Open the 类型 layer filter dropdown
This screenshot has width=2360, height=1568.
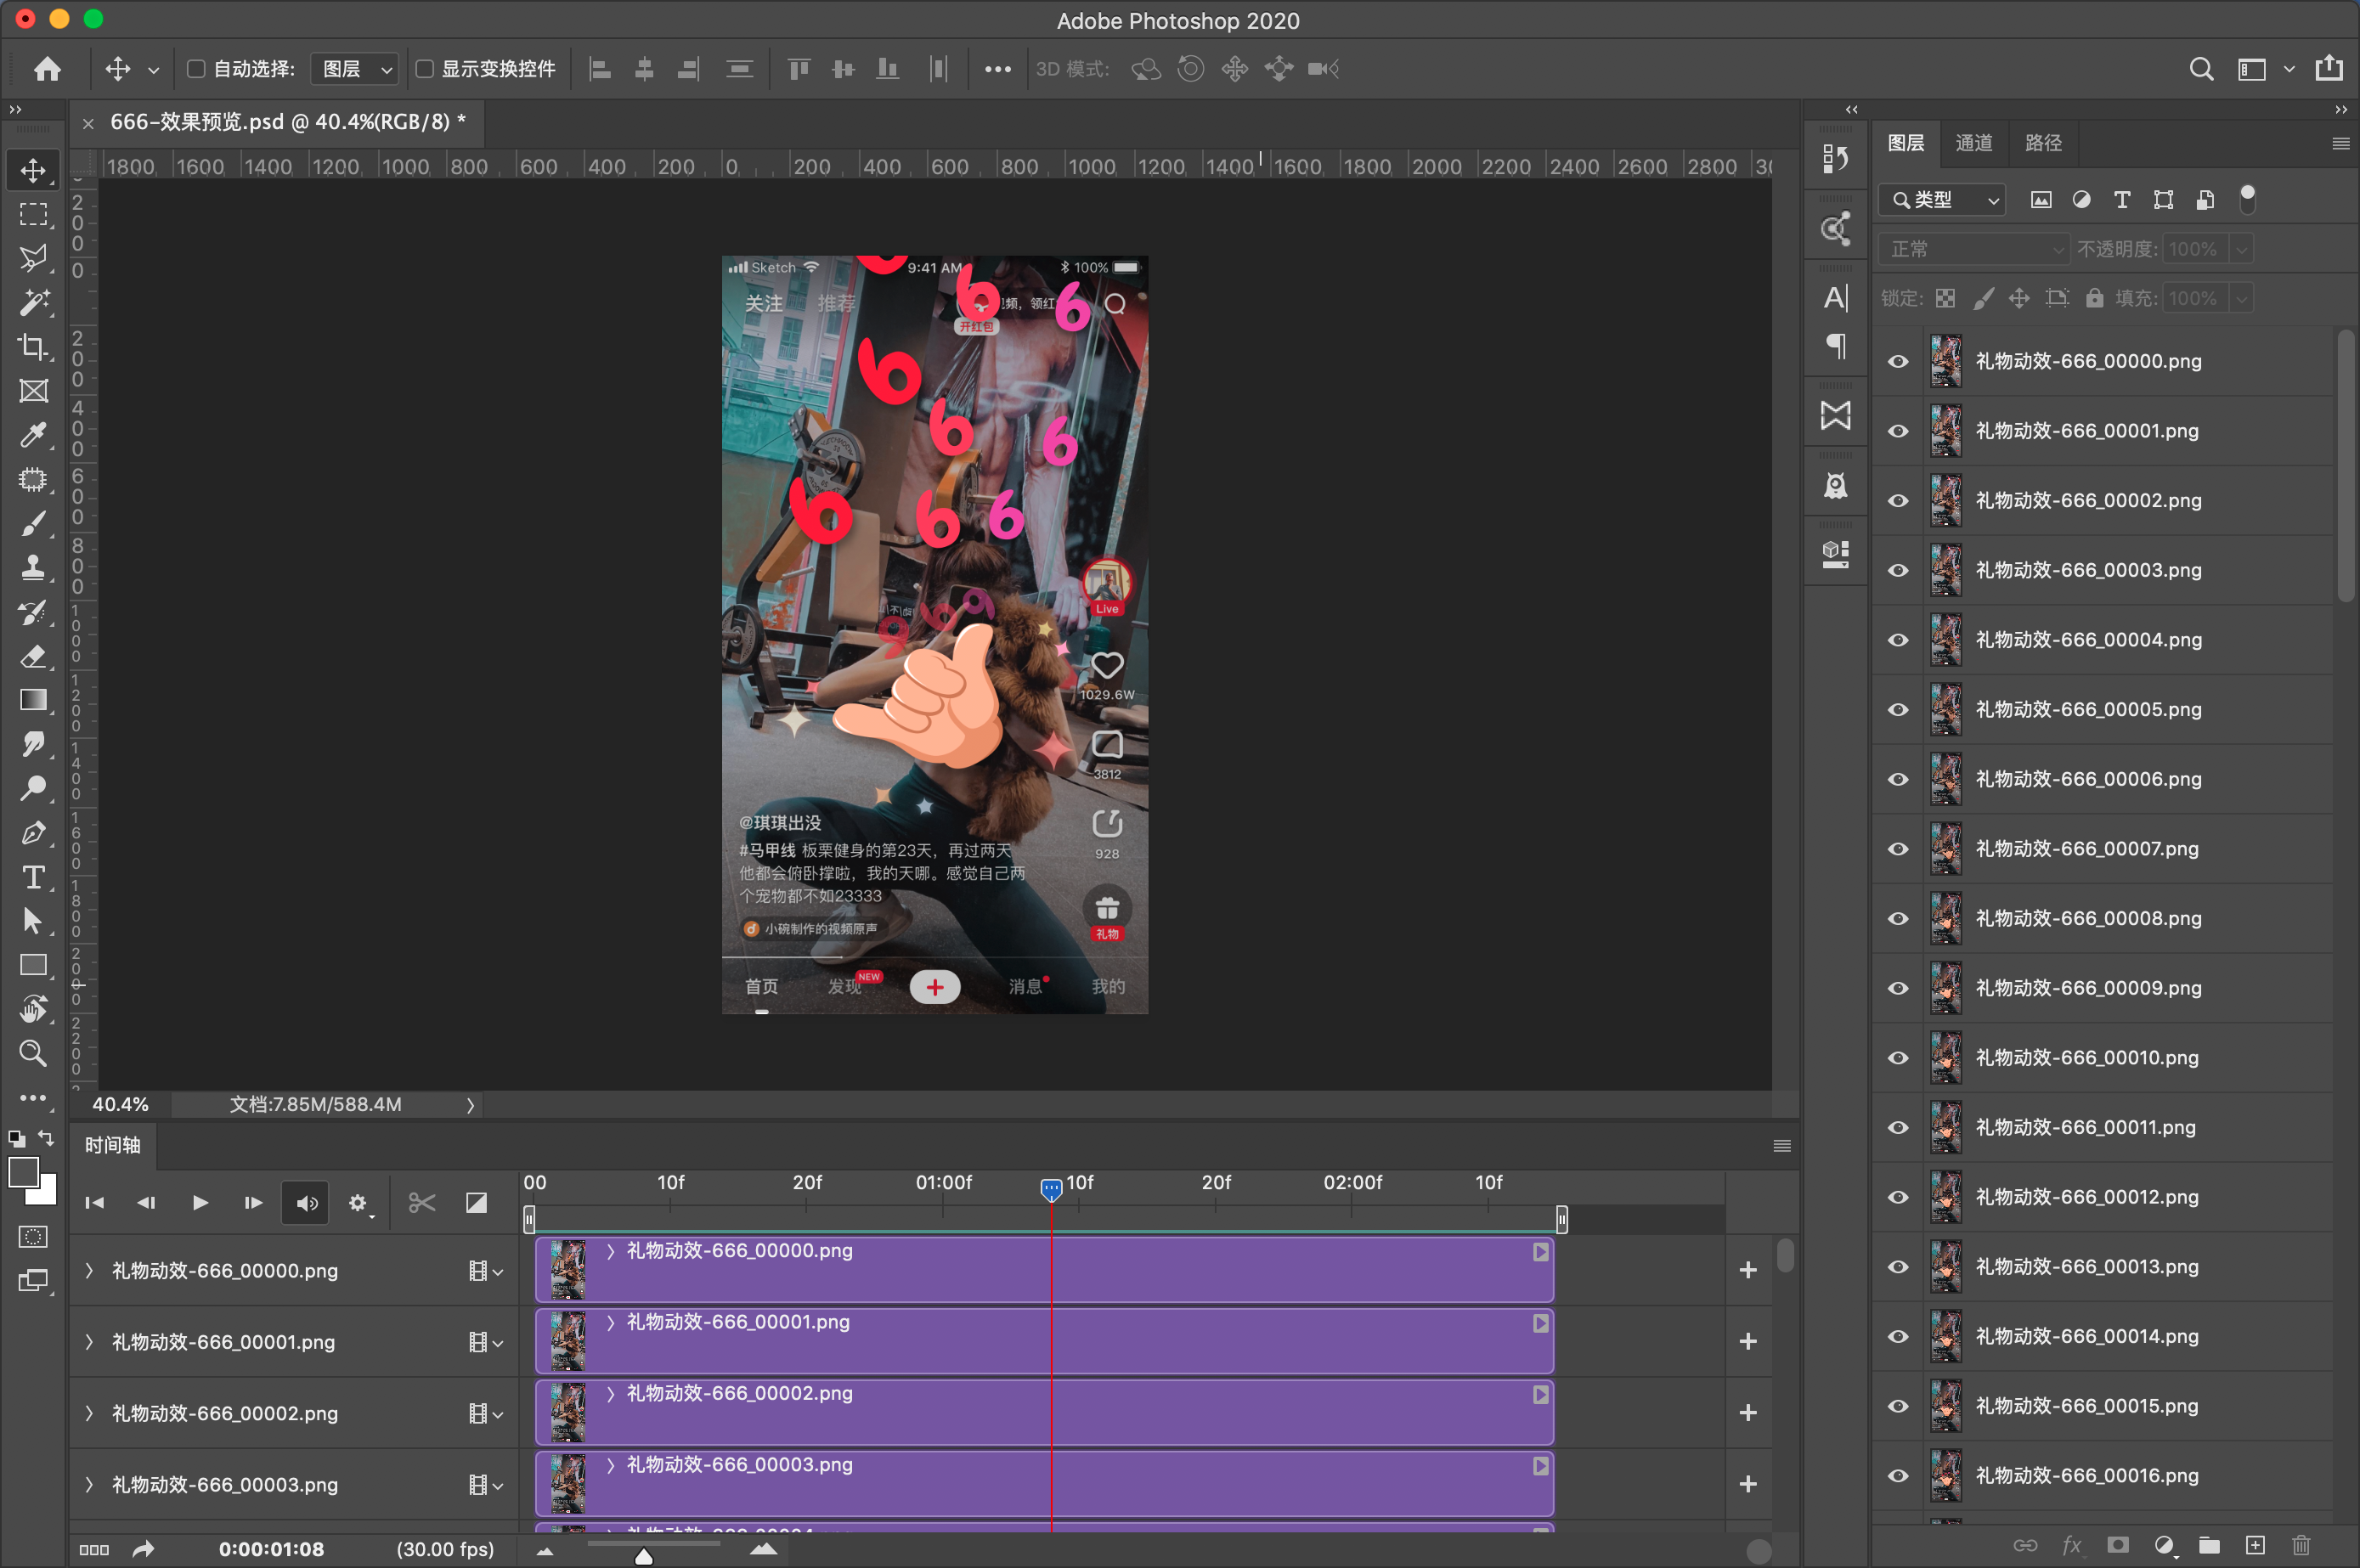tap(1942, 200)
